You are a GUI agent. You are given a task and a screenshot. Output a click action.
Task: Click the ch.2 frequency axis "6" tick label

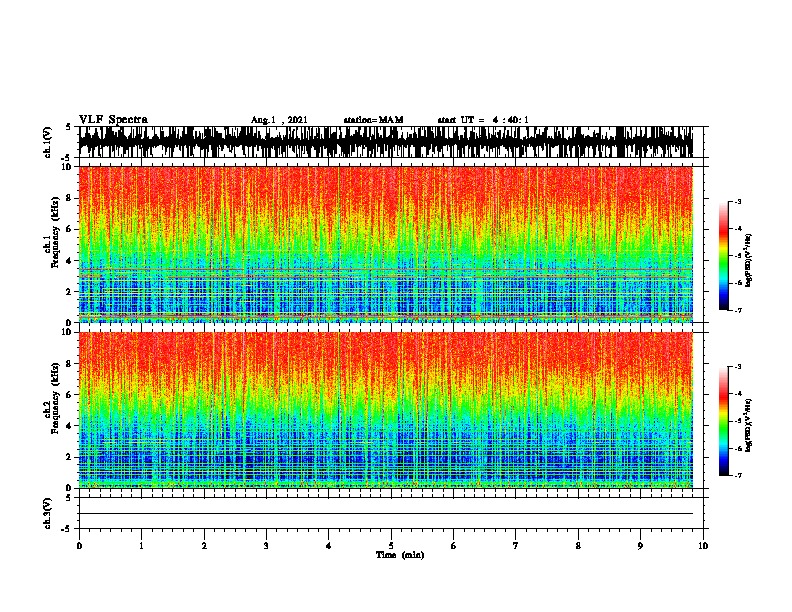(x=70, y=394)
